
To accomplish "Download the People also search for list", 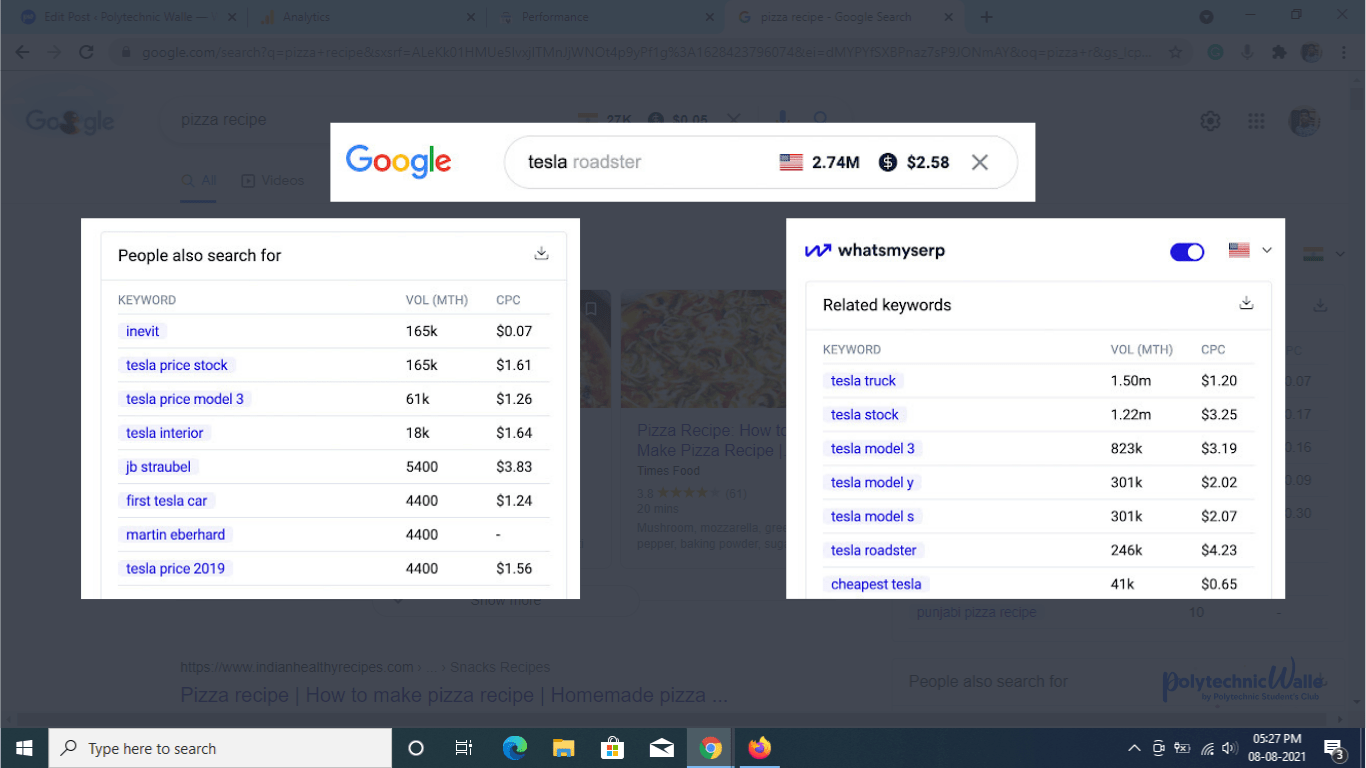I will pos(541,254).
